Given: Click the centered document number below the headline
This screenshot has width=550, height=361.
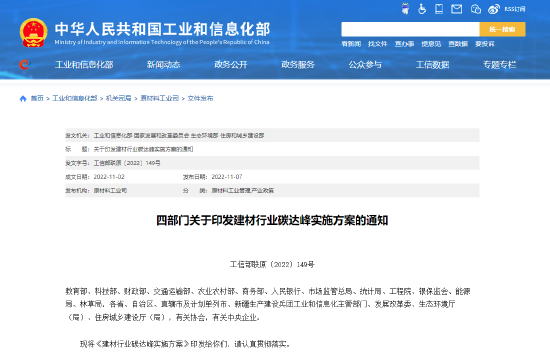Looking at the screenshot, I should coord(272,265).
